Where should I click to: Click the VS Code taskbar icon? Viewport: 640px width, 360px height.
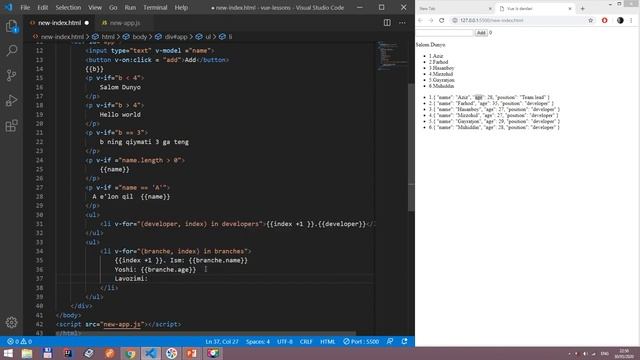[x=151, y=353]
